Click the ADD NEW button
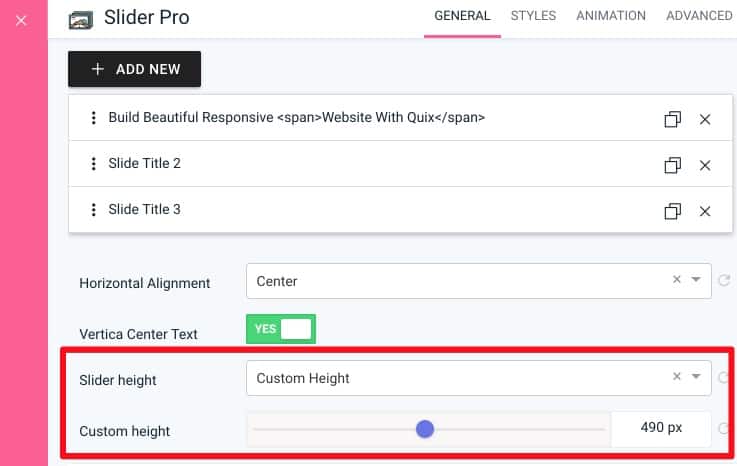Image resolution: width=737 pixels, height=466 pixels. click(134, 69)
